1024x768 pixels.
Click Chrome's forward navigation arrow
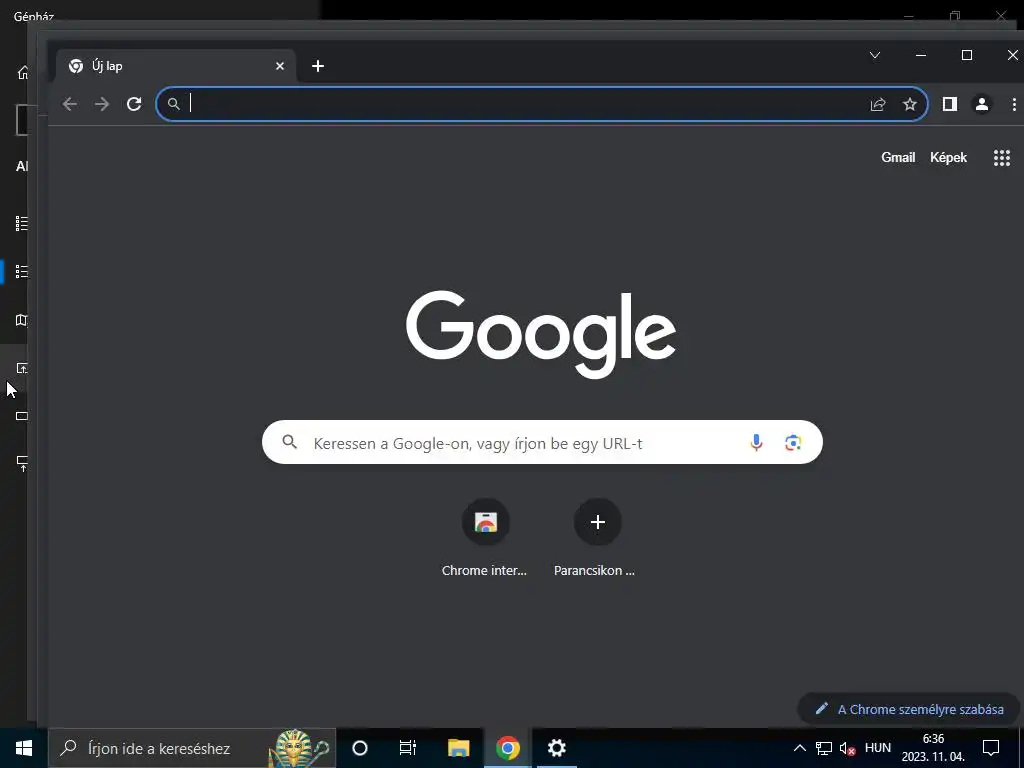(102, 104)
